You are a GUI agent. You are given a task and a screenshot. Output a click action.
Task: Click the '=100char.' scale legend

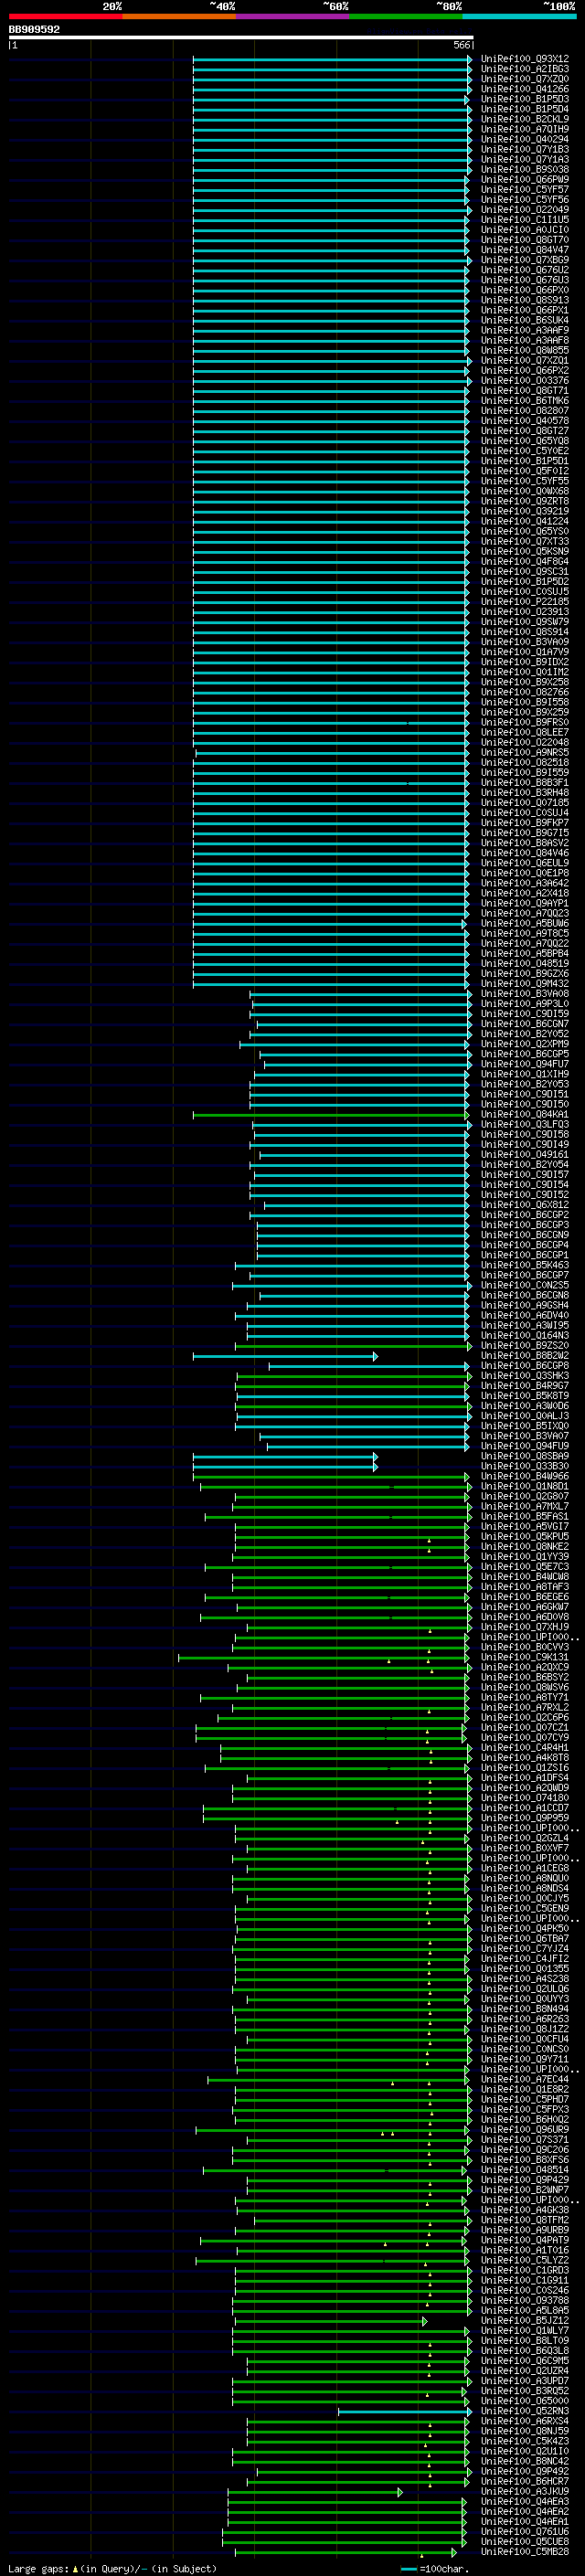point(434,2569)
